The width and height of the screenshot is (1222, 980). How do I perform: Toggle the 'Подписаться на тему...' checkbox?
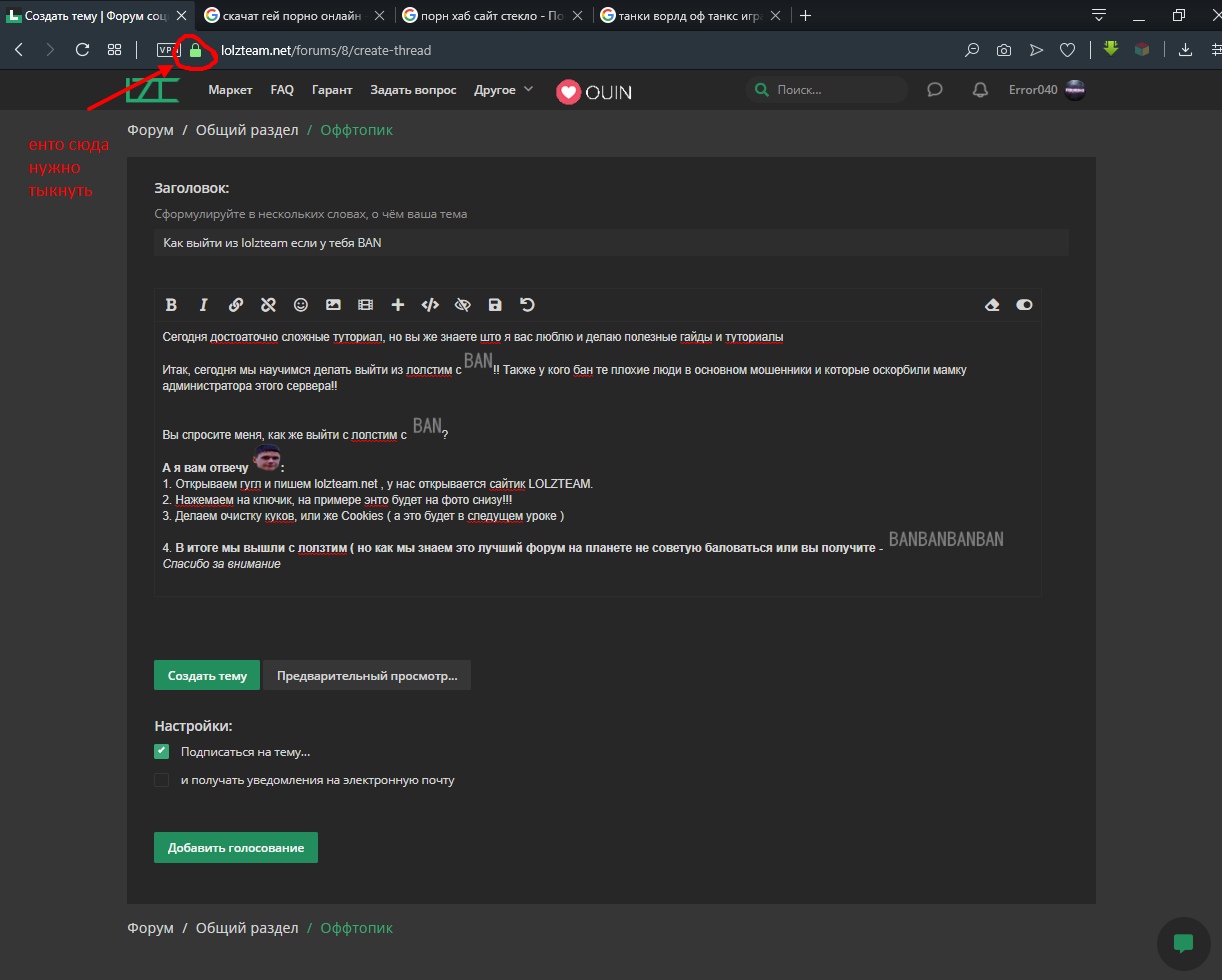tap(162, 751)
